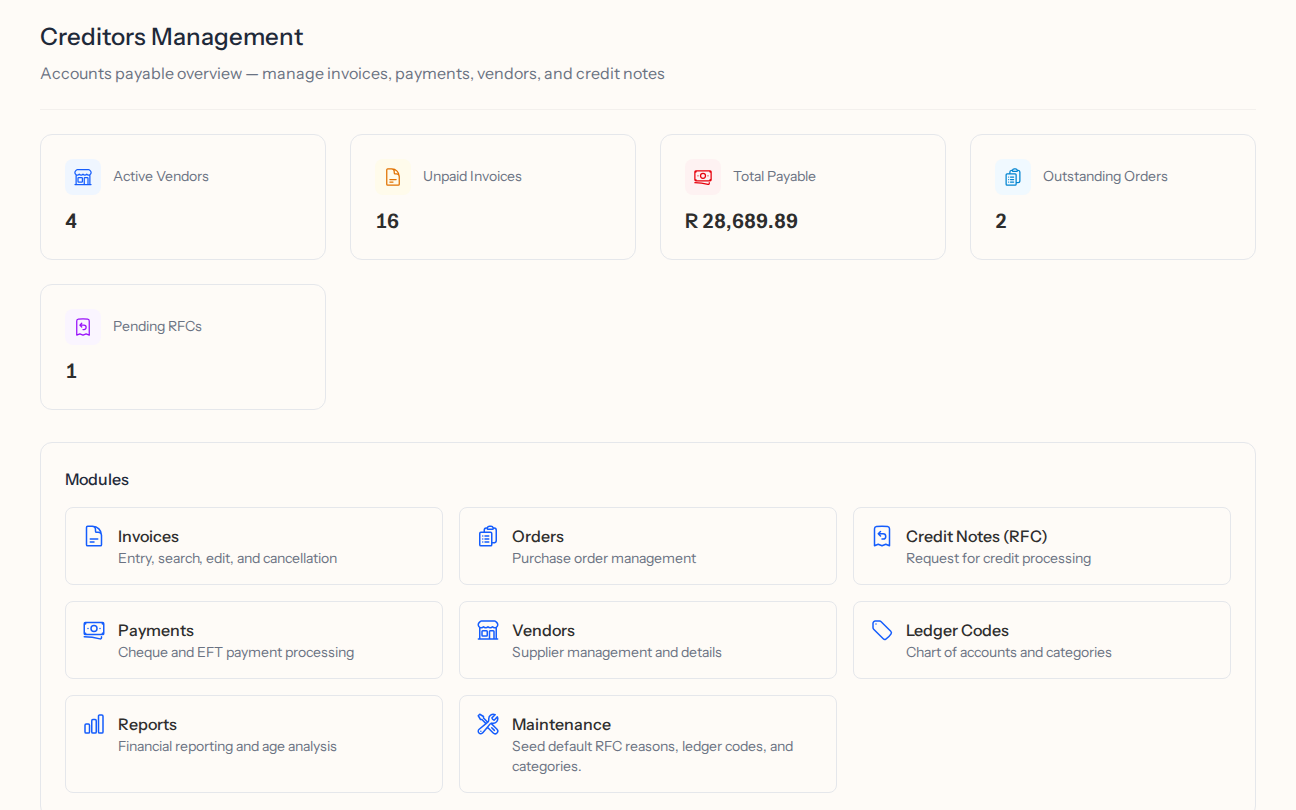Click 'Request for credit processing' description

[x=998, y=559]
